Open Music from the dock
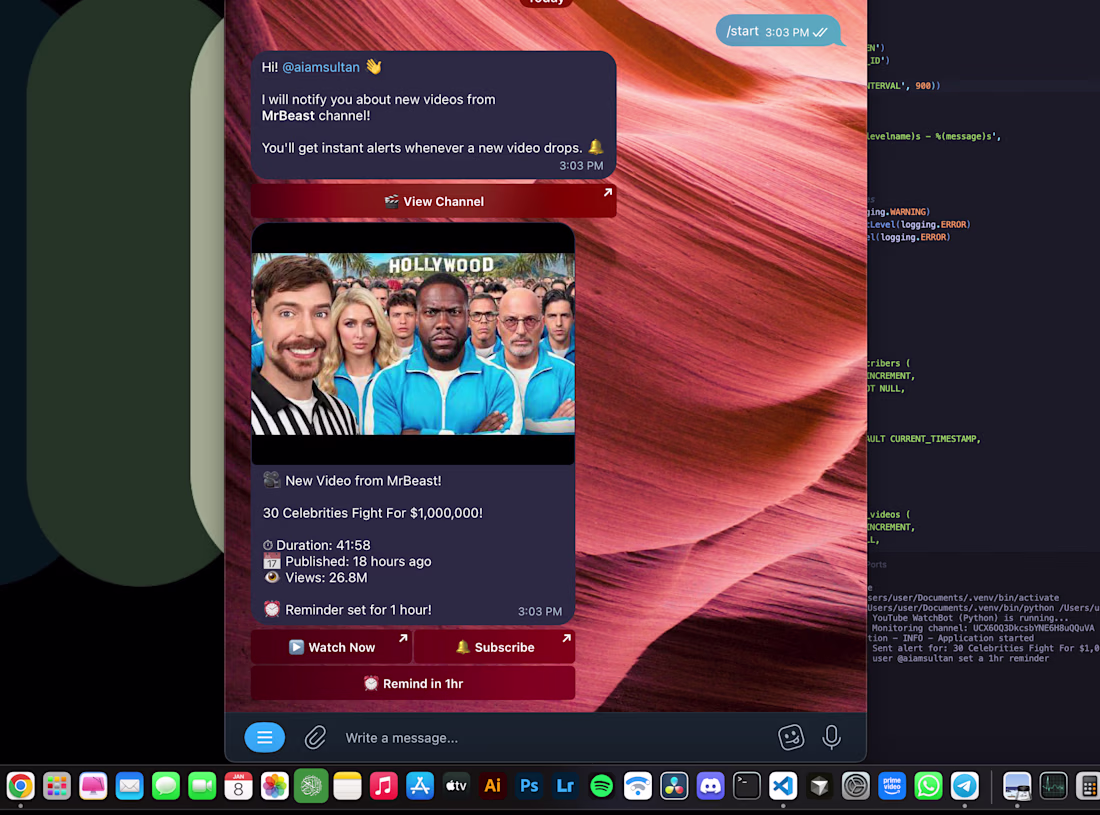 coord(384,786)
